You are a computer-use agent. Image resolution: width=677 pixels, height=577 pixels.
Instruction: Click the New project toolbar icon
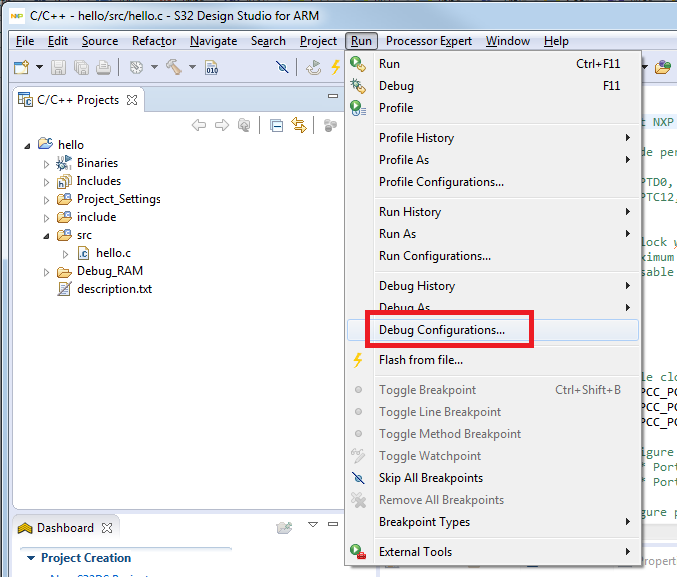[21, 67]
